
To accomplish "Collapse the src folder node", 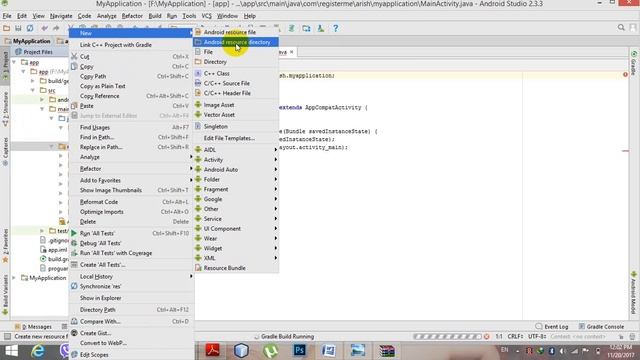I will tap(33, 90).
